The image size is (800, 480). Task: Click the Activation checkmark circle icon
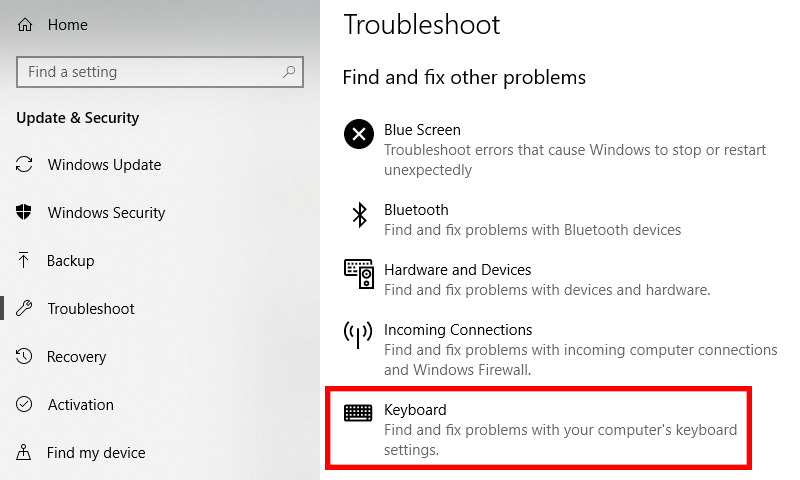[25, 405]
